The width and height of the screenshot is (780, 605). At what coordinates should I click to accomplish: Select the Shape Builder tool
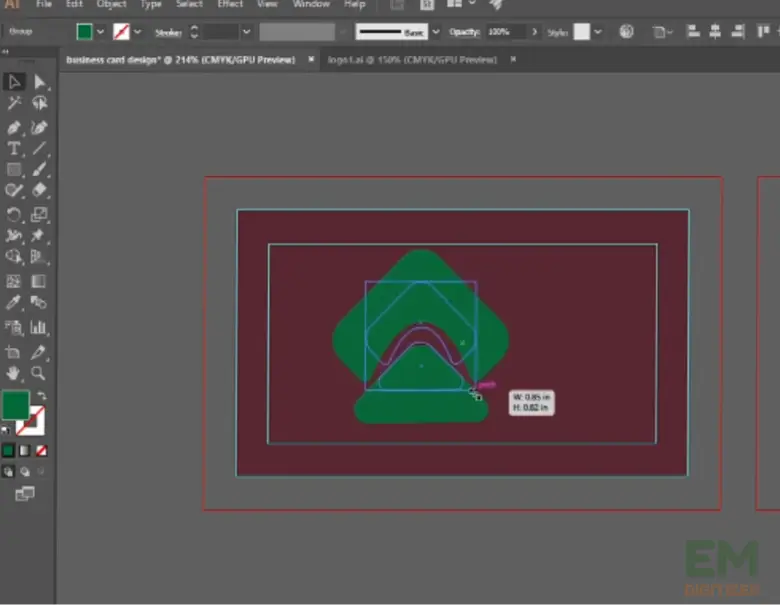click(14, 256)
